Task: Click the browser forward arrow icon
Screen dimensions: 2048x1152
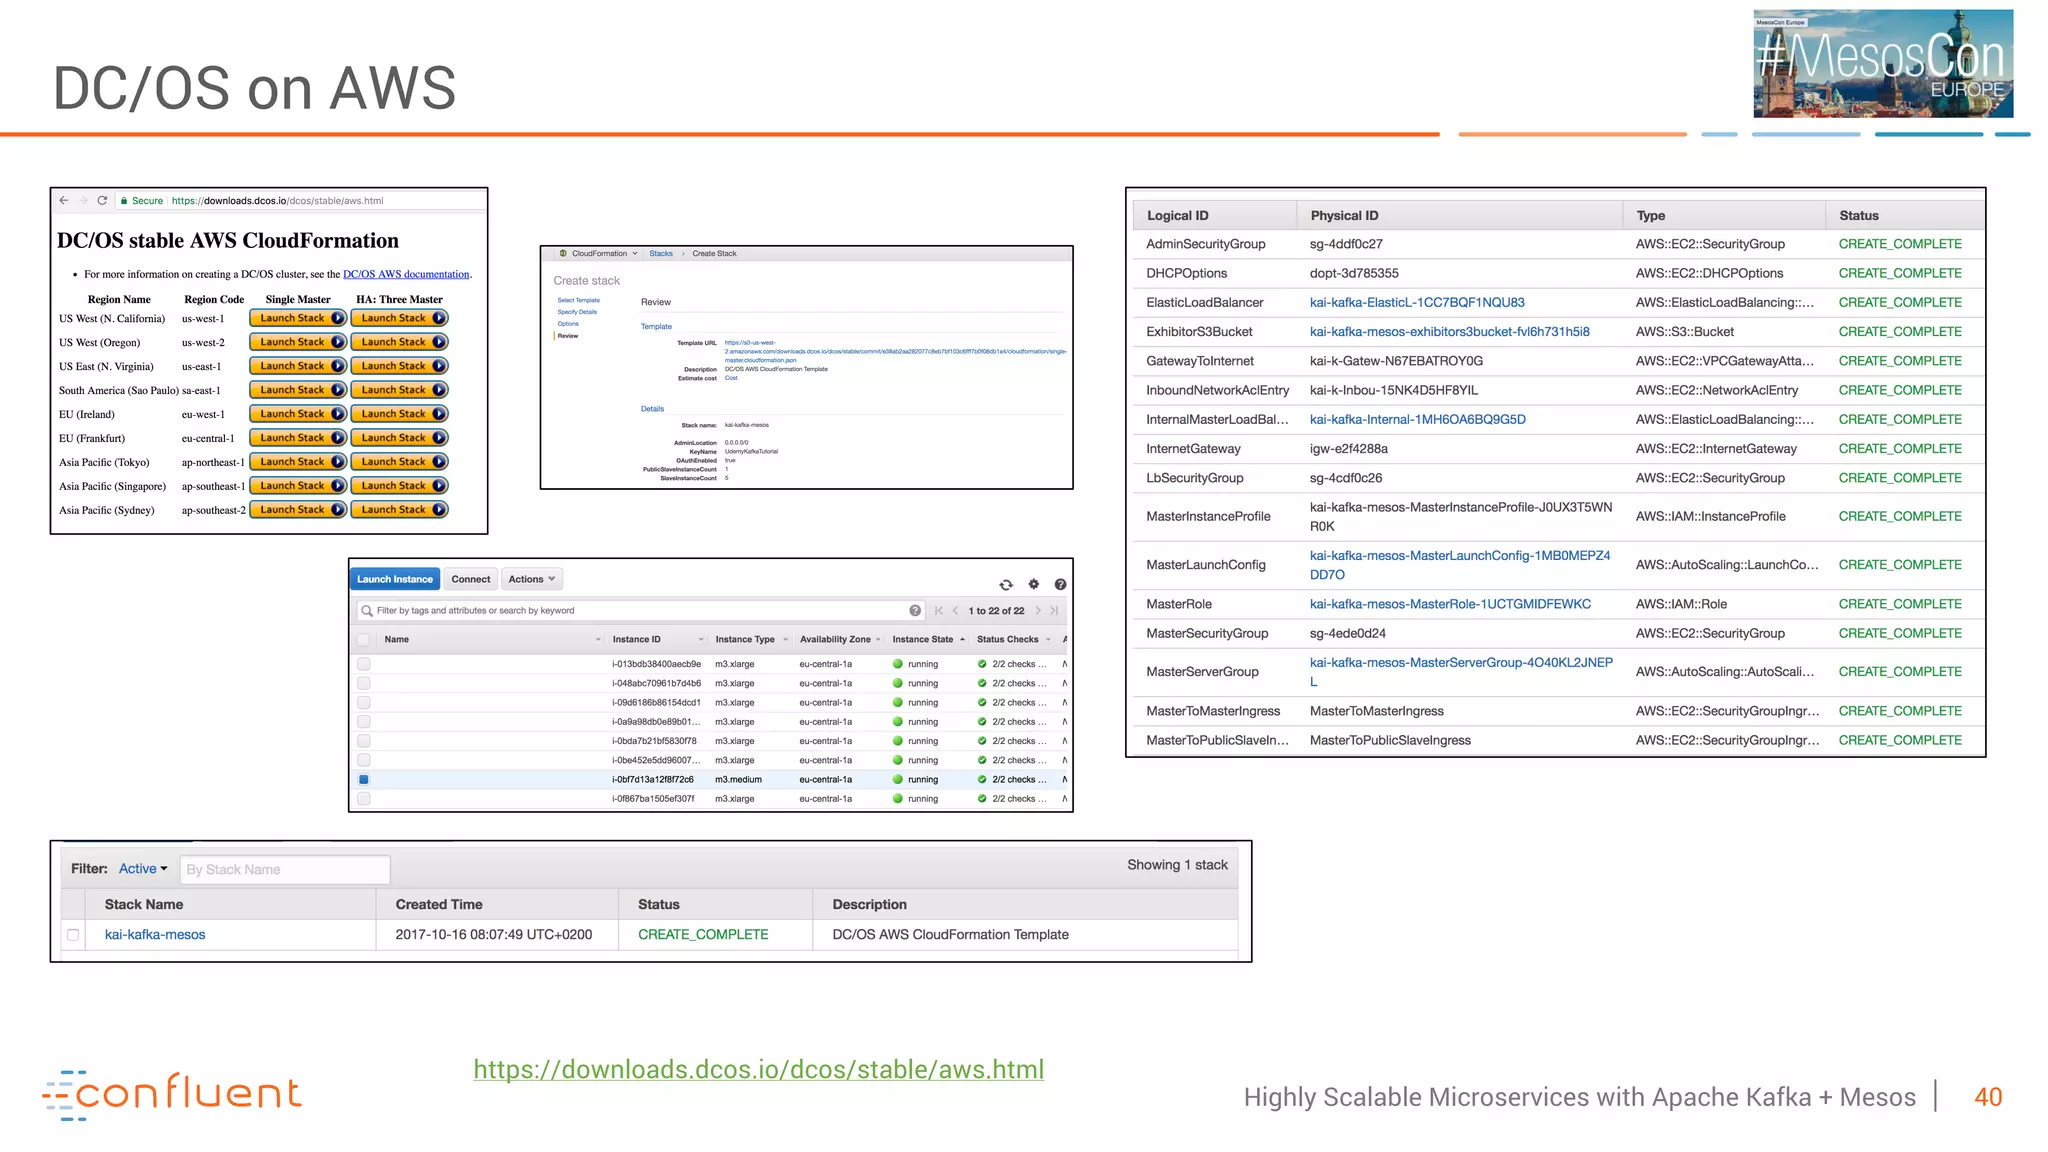Action: 83,200
